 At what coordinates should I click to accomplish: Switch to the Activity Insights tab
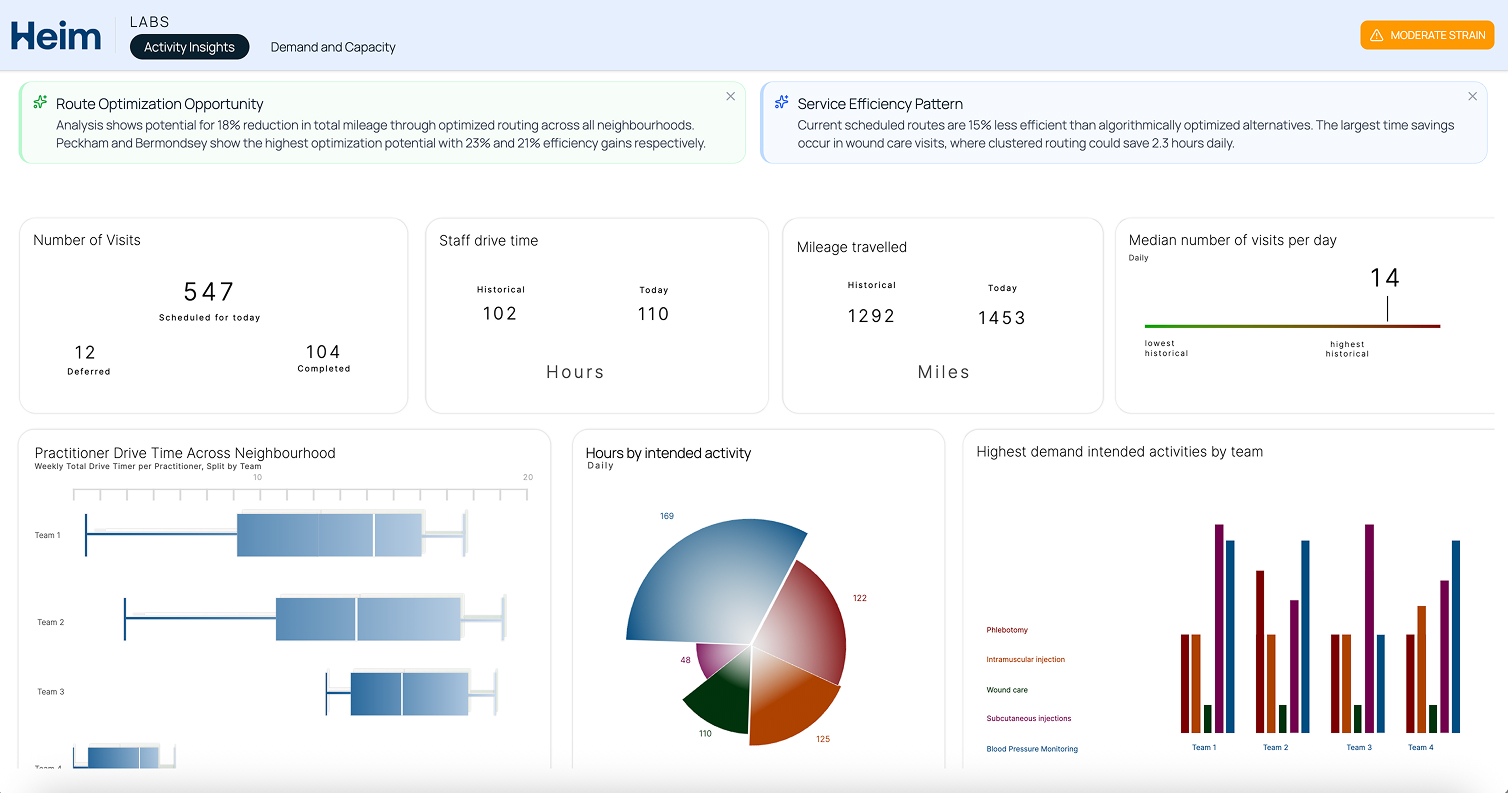coord(189,47)
